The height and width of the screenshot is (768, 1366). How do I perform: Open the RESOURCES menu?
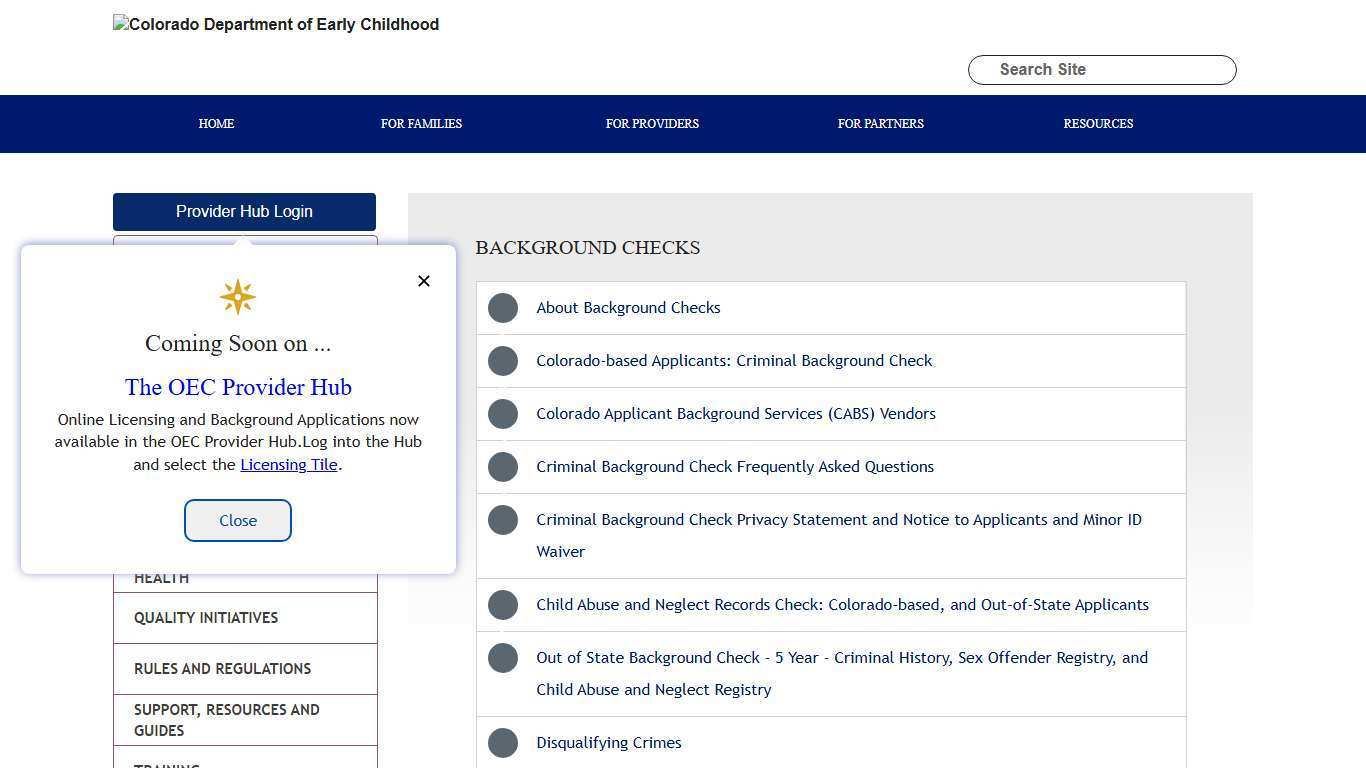click(x=1098, y=123)
